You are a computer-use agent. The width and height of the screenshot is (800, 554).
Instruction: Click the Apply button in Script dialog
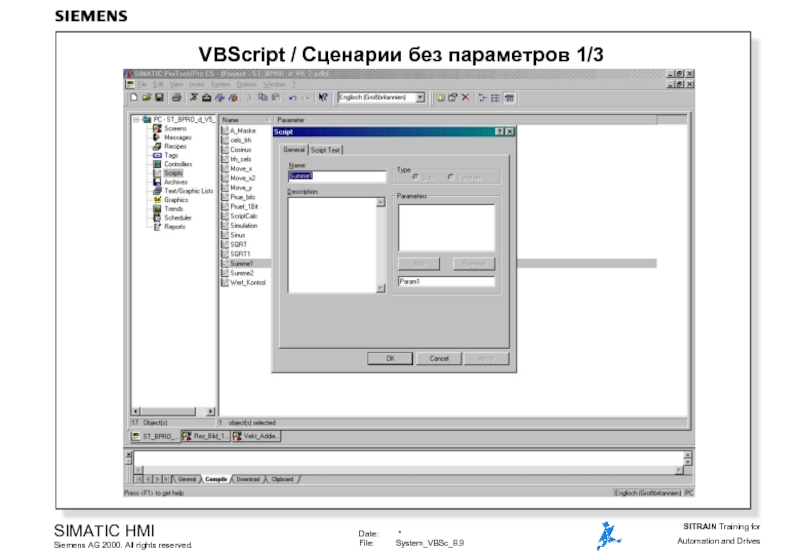tap(486, 359)
